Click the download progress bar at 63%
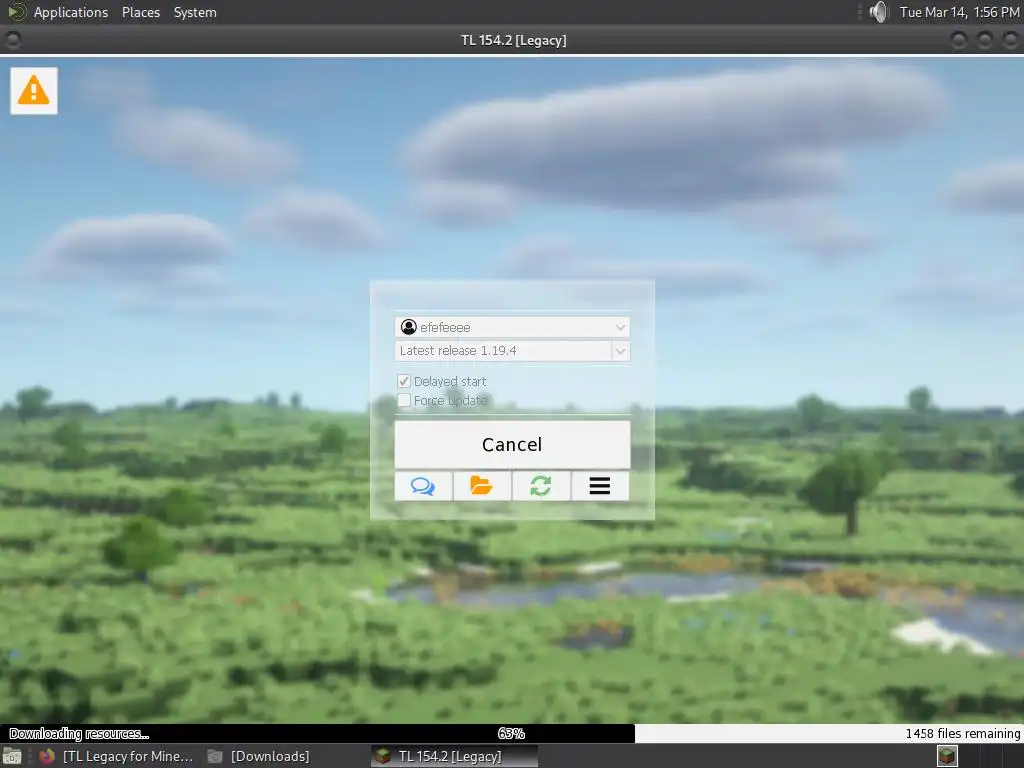Screen dimensions: 1024x768 point(512,733)
